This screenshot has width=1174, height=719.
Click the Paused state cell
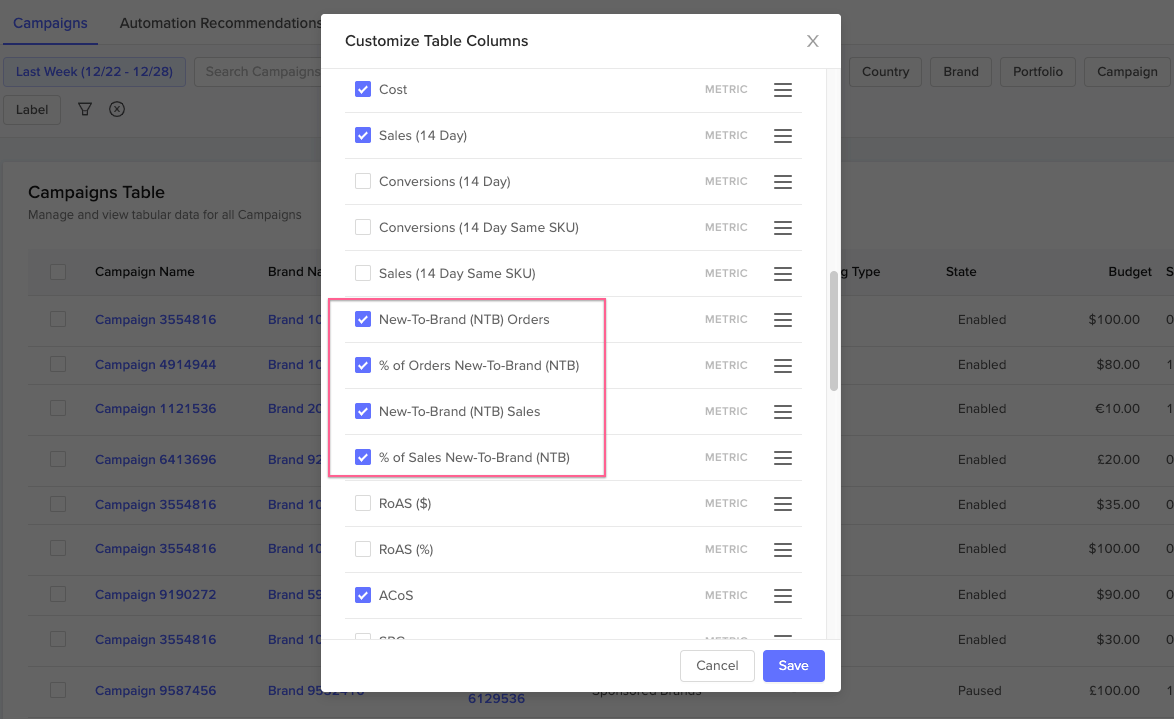point(979,691)
